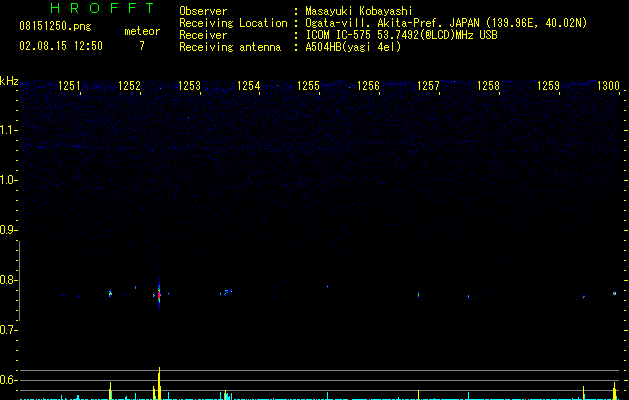Click the 0.6 kHz axis label
Viewport: 629px width, 400px height.
(x=8, y=380)
